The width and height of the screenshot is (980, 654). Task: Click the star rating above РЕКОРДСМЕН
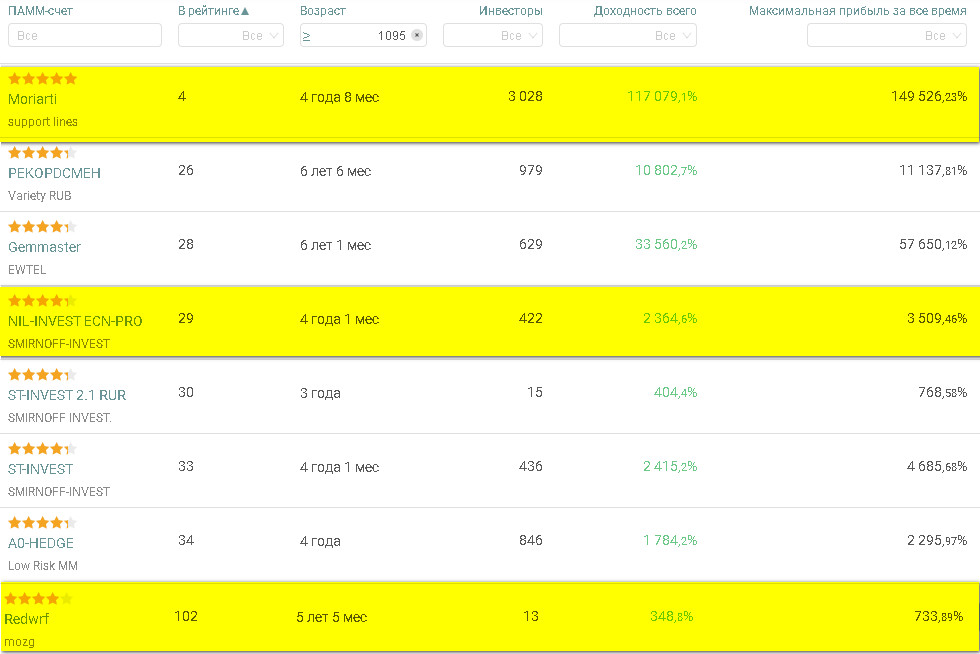coord(42,153)
